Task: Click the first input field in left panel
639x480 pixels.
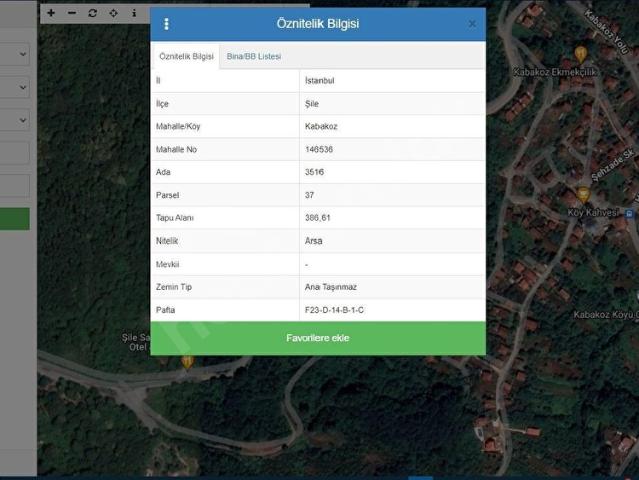Action: point(15,153)
